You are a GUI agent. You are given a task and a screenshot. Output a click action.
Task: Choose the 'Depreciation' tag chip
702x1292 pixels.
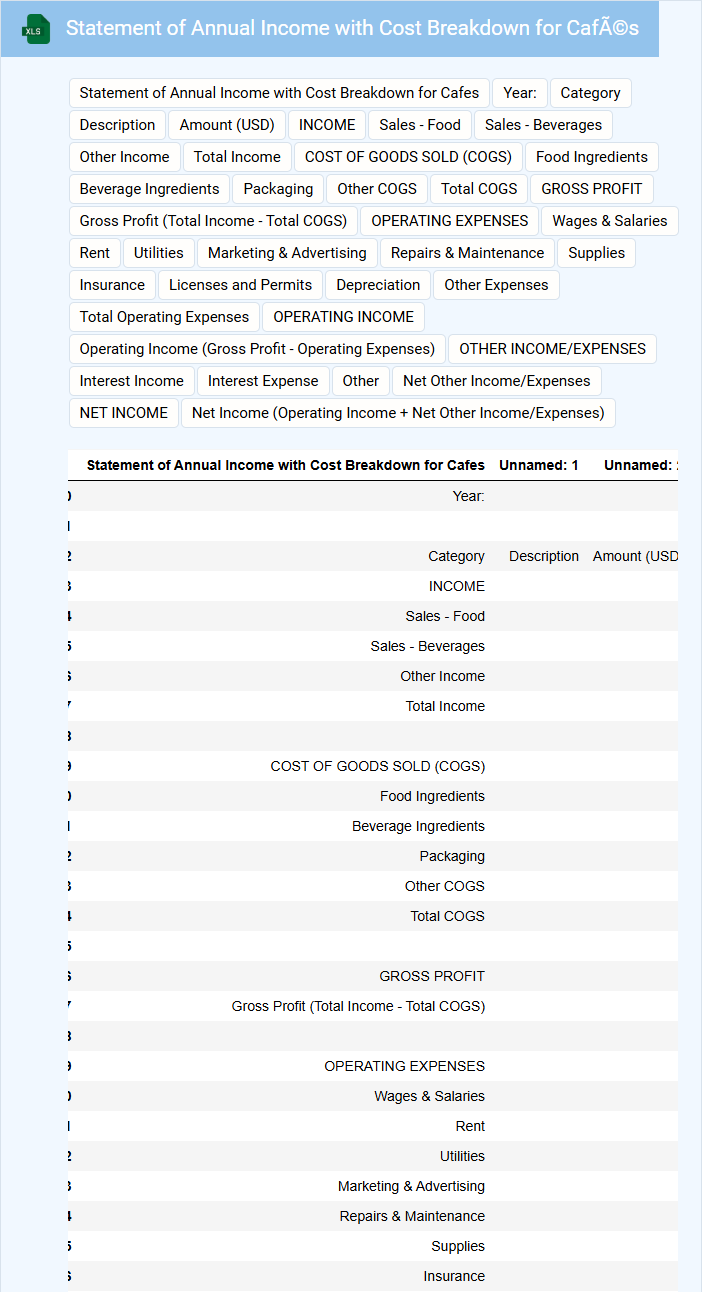pyautogui.click(x=378, y=285)
